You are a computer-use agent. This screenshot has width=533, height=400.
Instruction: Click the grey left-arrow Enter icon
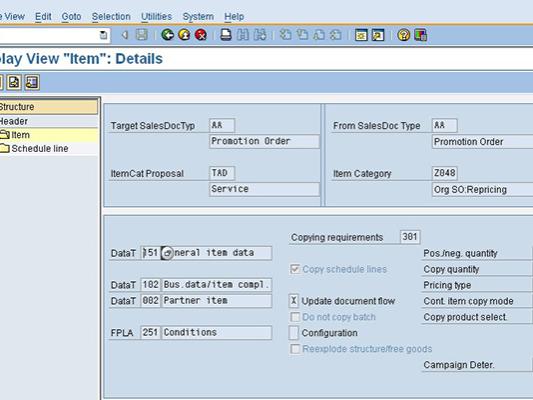(125, 35)
